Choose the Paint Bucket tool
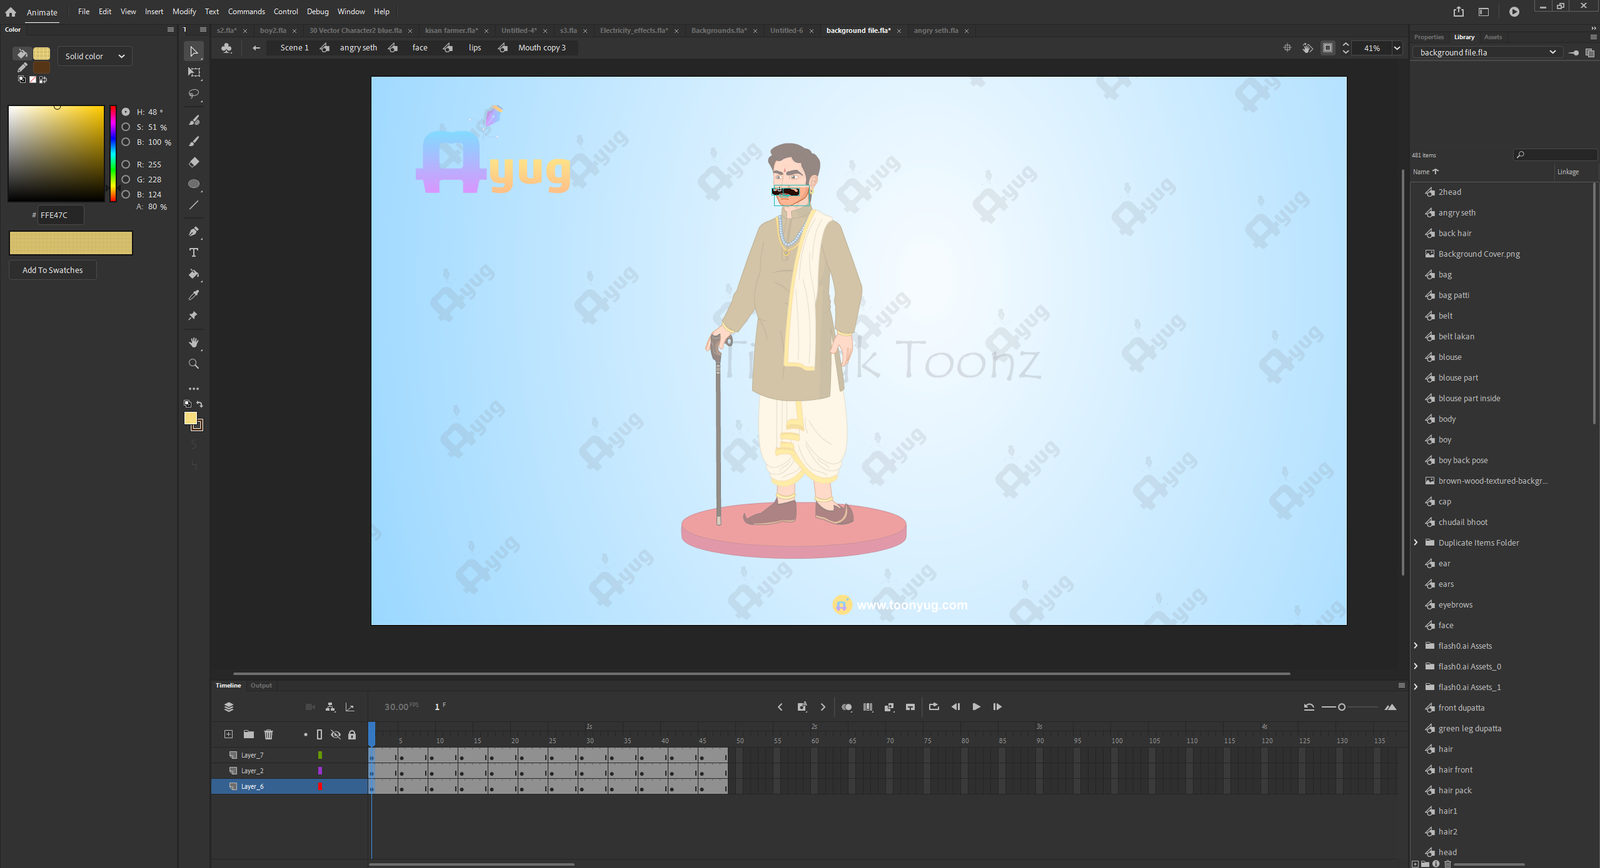Image resolution: width=1600 pixels, height=868 pixels. click(194, 274)
